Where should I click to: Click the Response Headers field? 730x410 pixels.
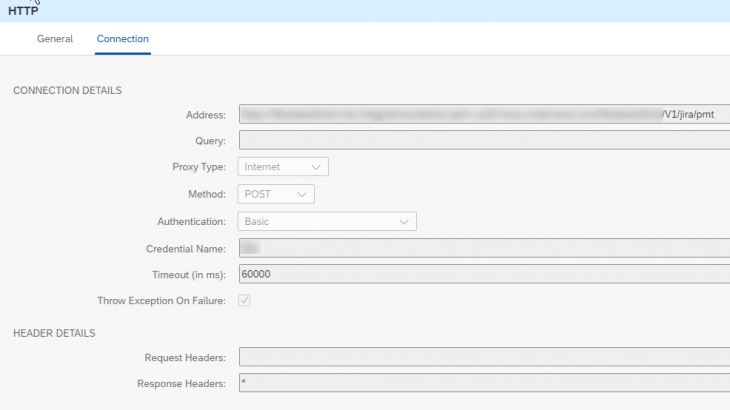484,383
